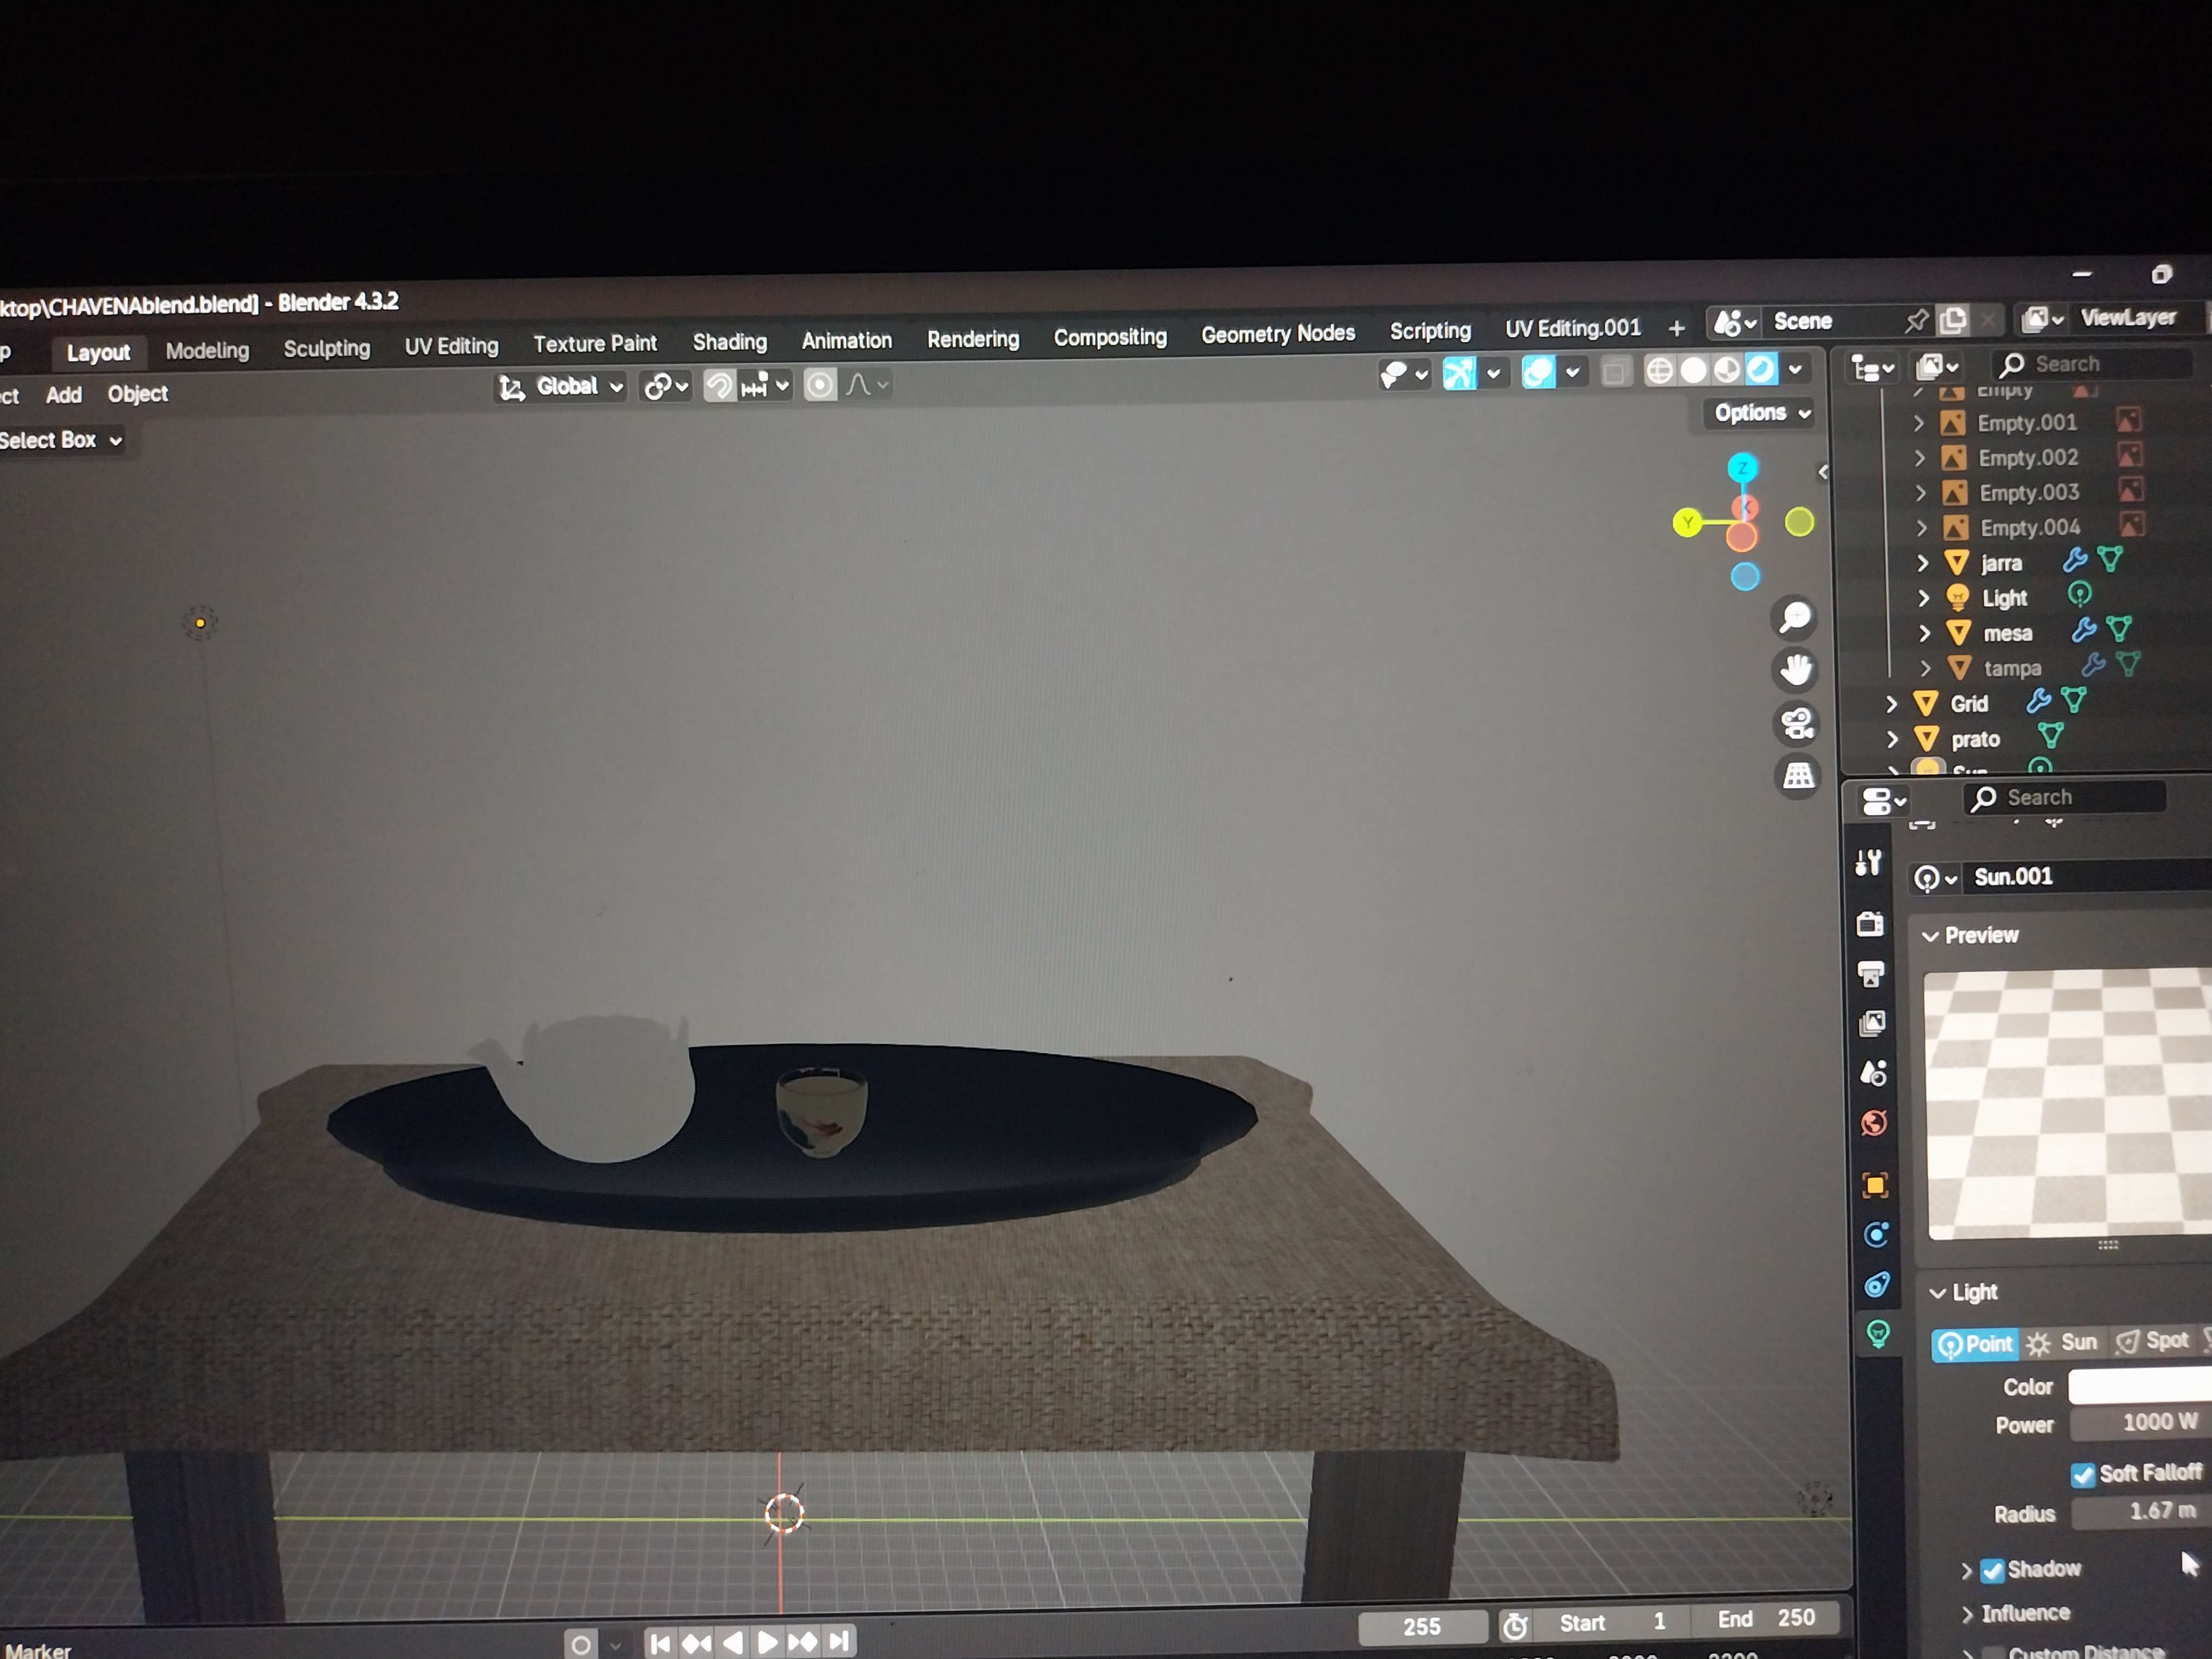Click the modifier wrench icon on jarra

click(2075, 561)
